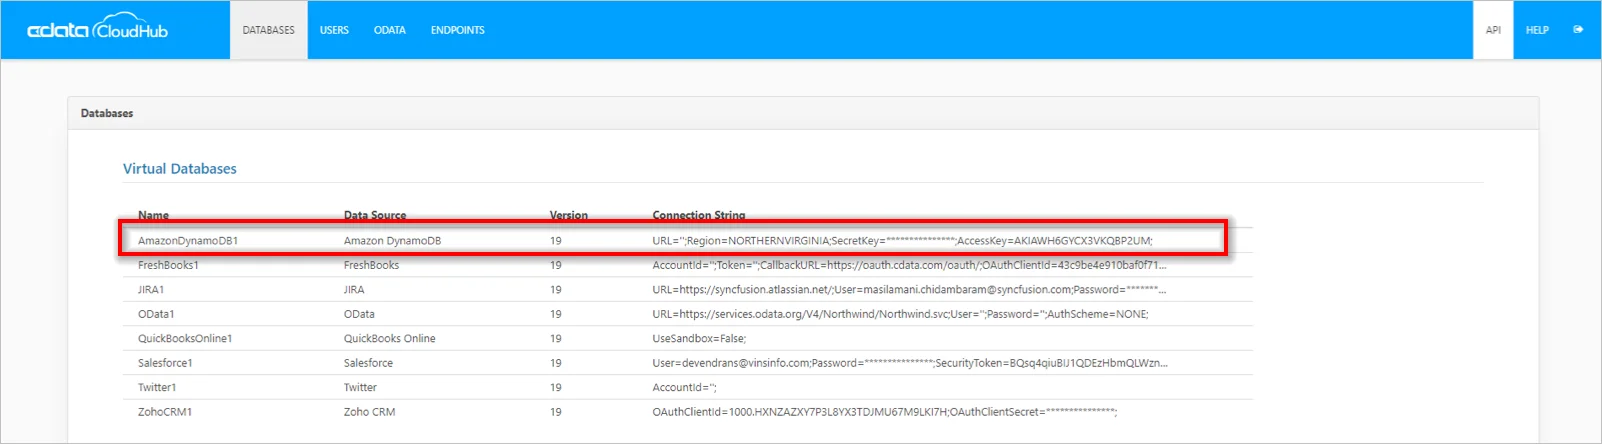Open the API page
Viewport: 1602px width, 444px height.
point(1493,30)
